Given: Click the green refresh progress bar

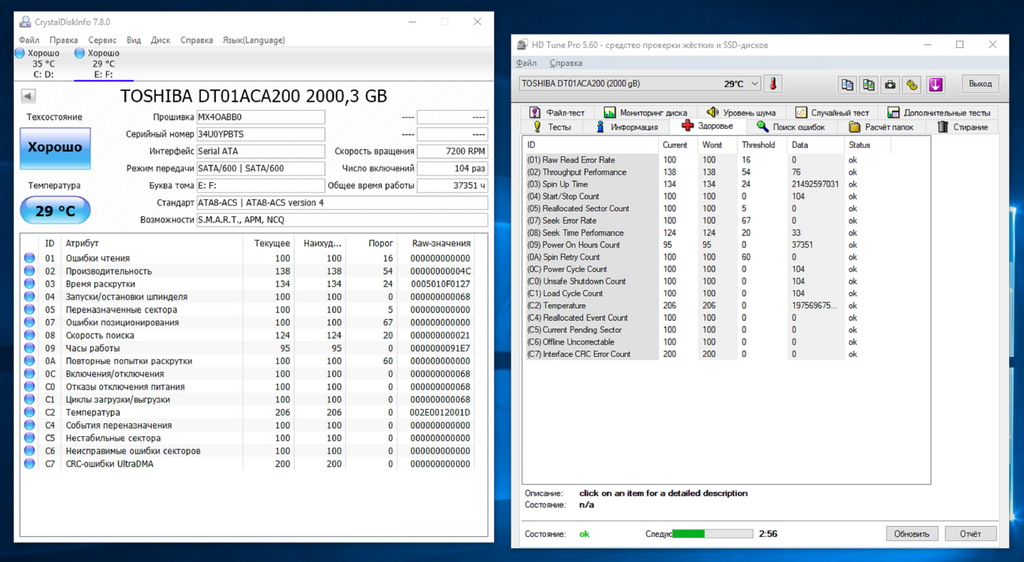Looking at the screenshot, I should (712, 533).
